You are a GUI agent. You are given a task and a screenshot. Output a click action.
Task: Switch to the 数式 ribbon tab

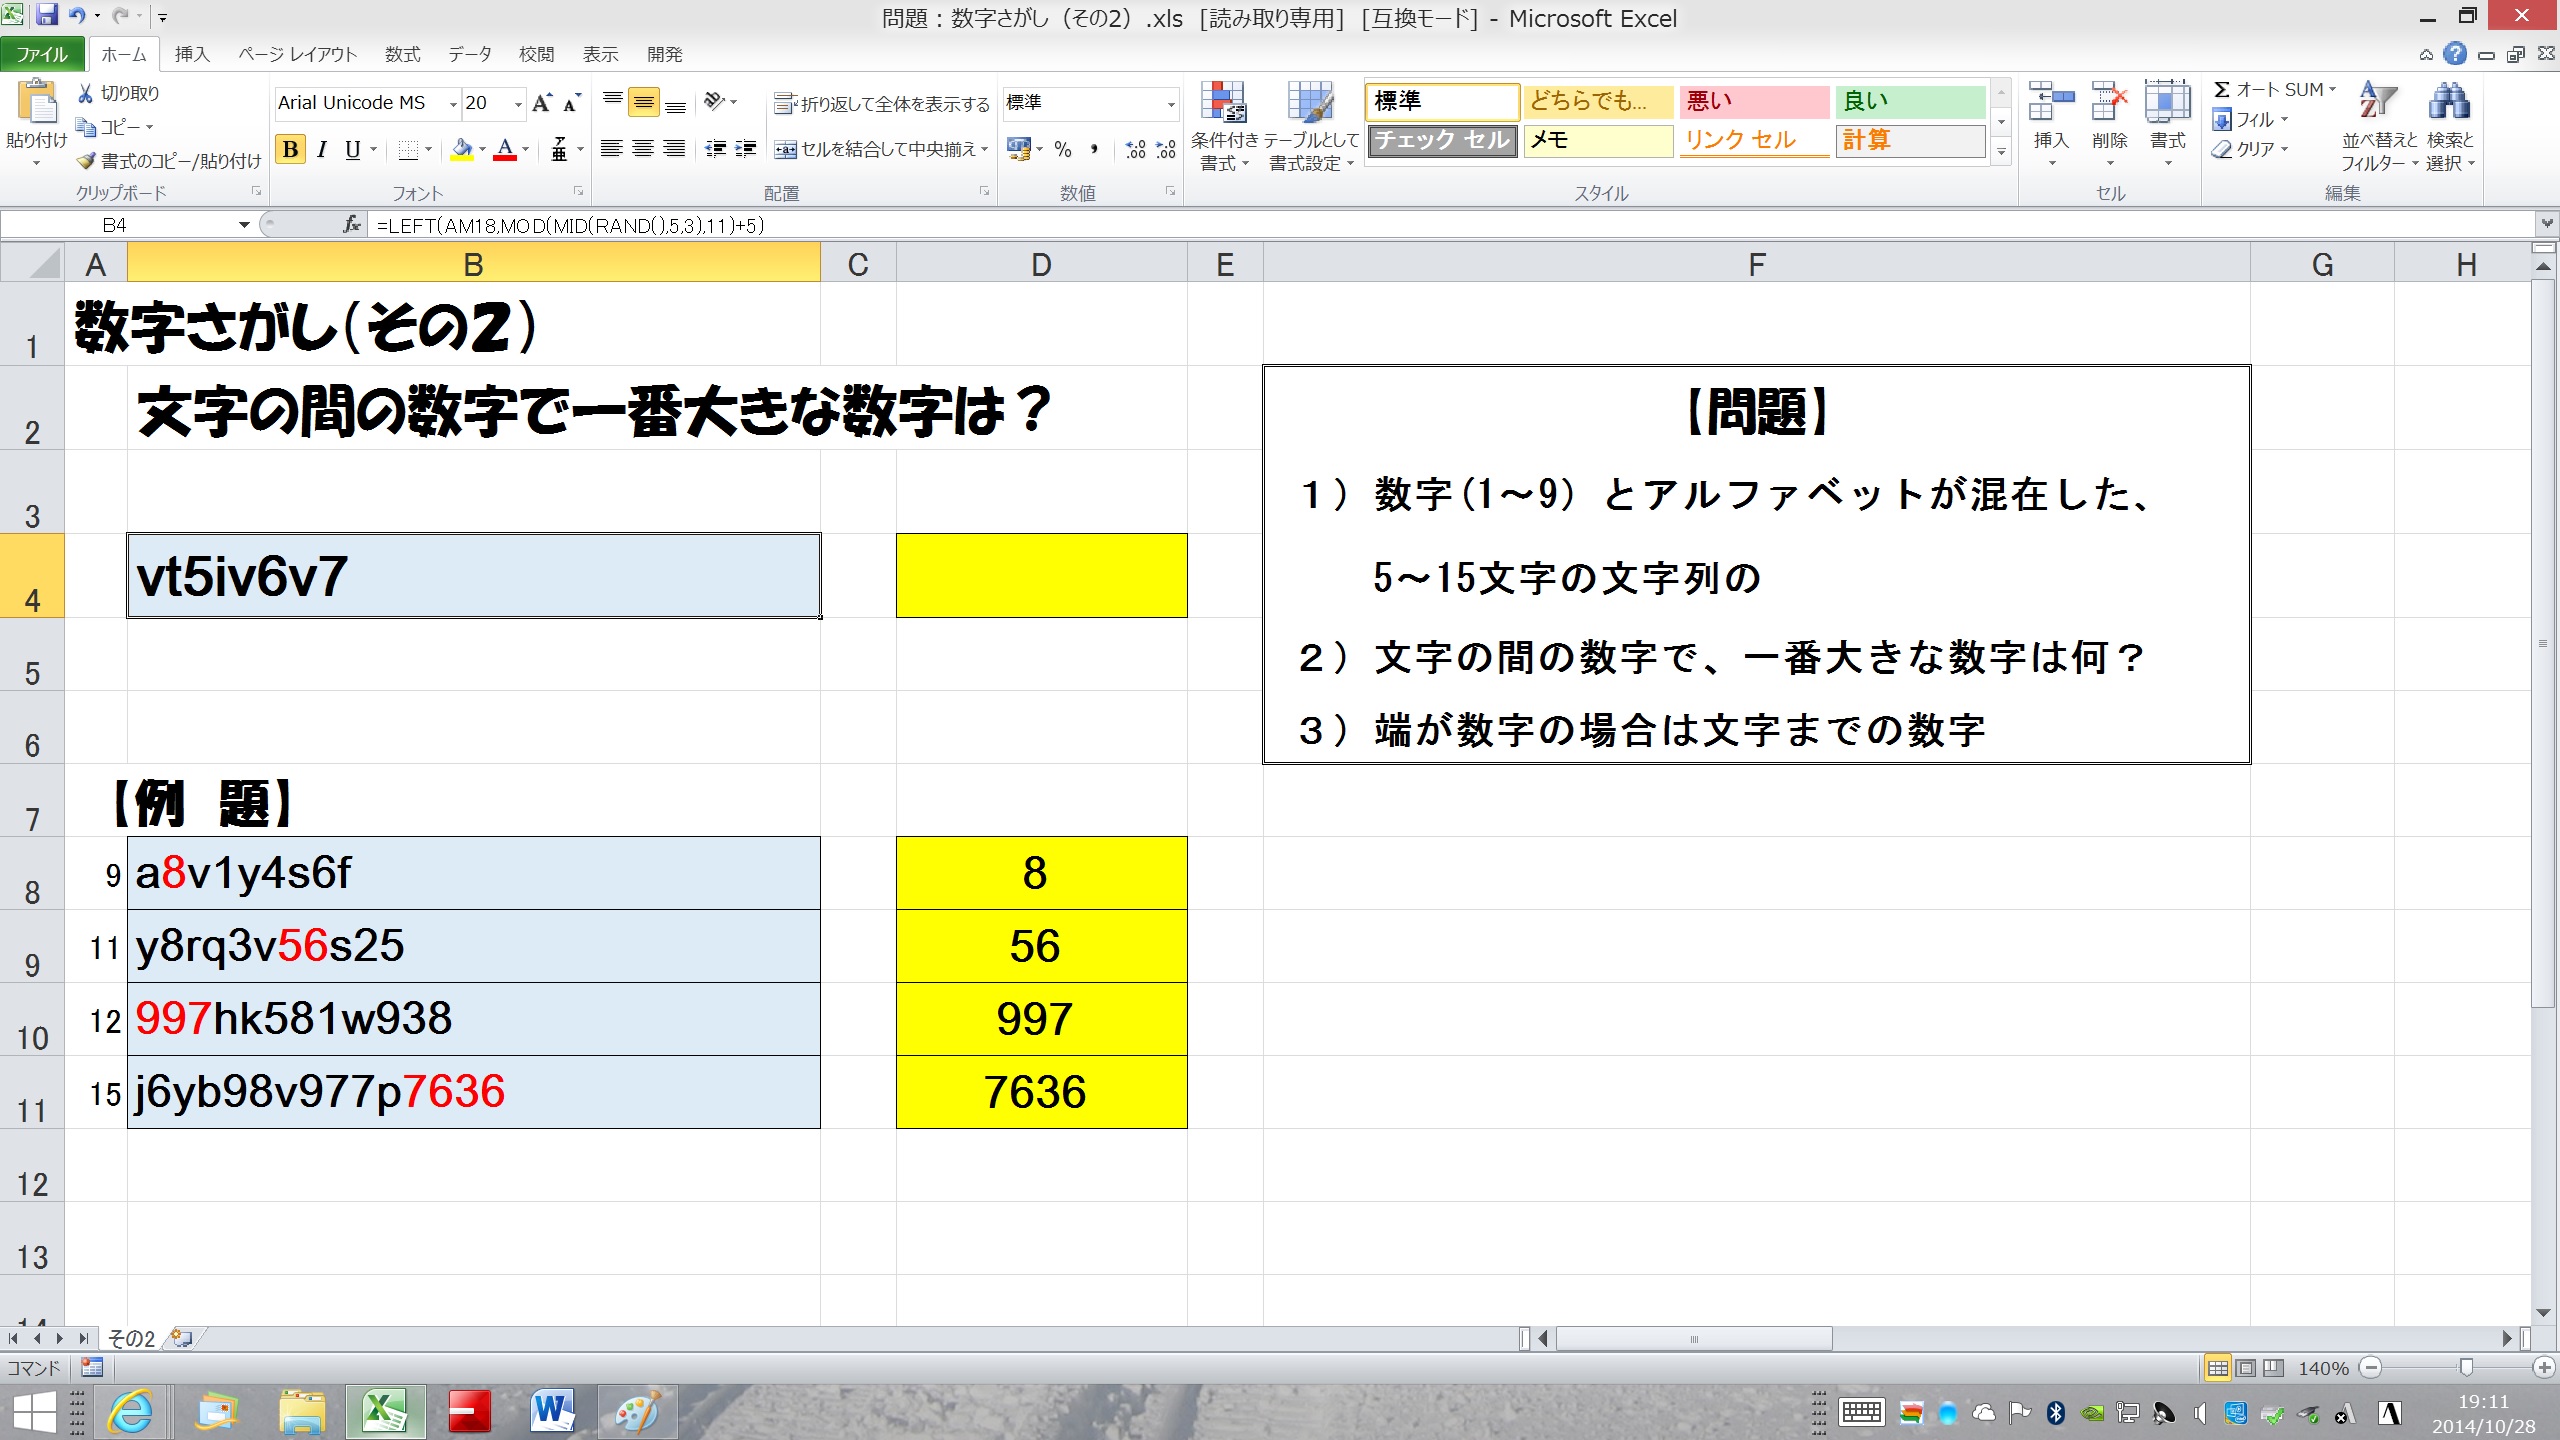[402, 54]
